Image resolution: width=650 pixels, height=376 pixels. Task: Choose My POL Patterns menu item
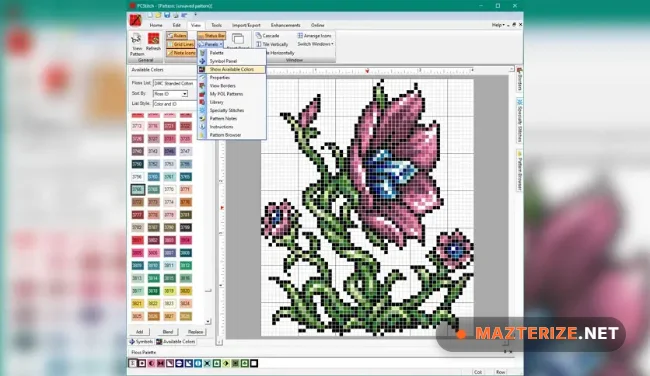coord(231,94)
